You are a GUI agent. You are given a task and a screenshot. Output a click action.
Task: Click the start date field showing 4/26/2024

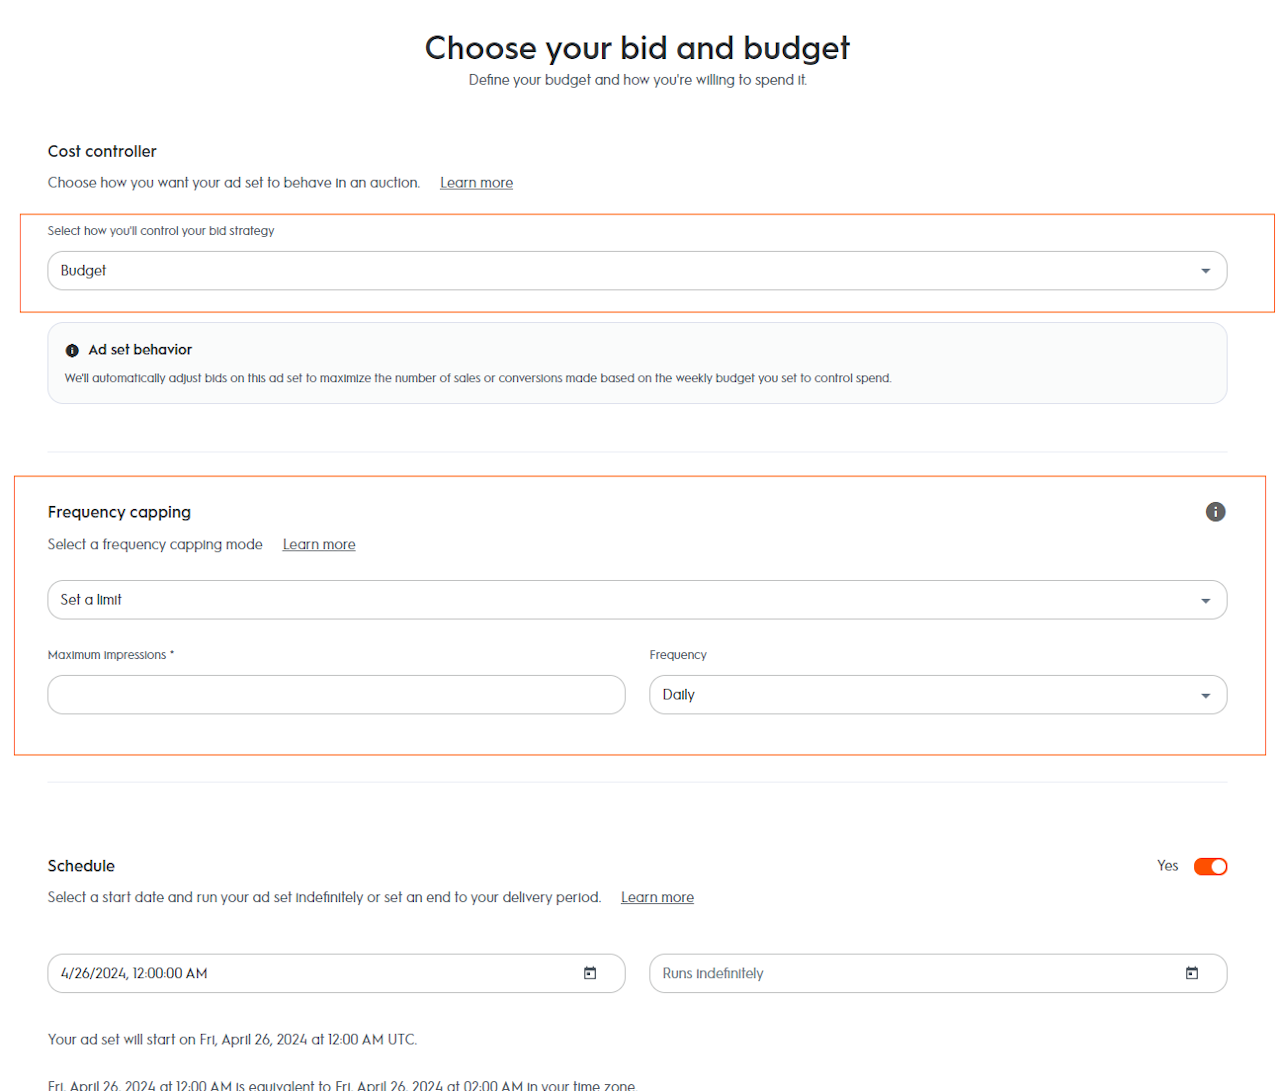pos(310,973)
